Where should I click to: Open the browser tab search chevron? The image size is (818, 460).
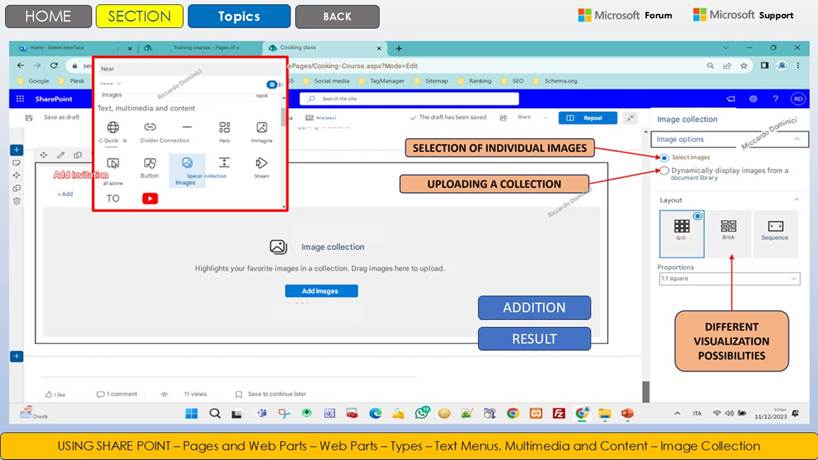[726, 47]
